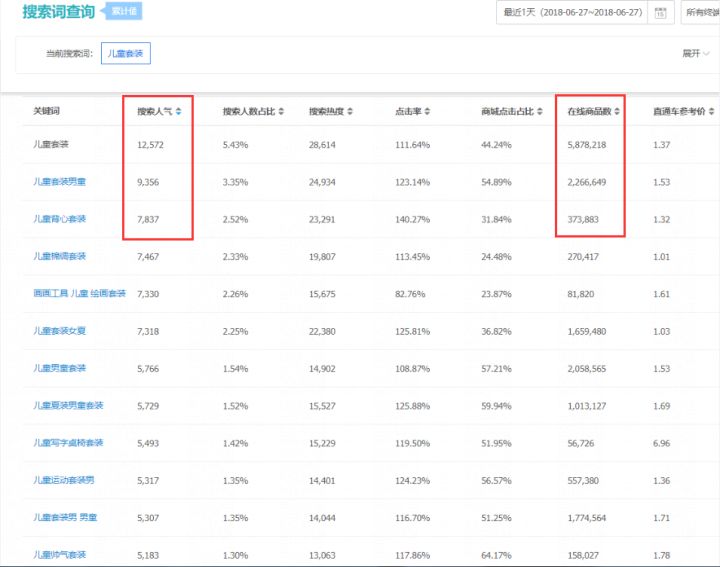Sort by 搜索热度 column arrows

pos(350,112)
